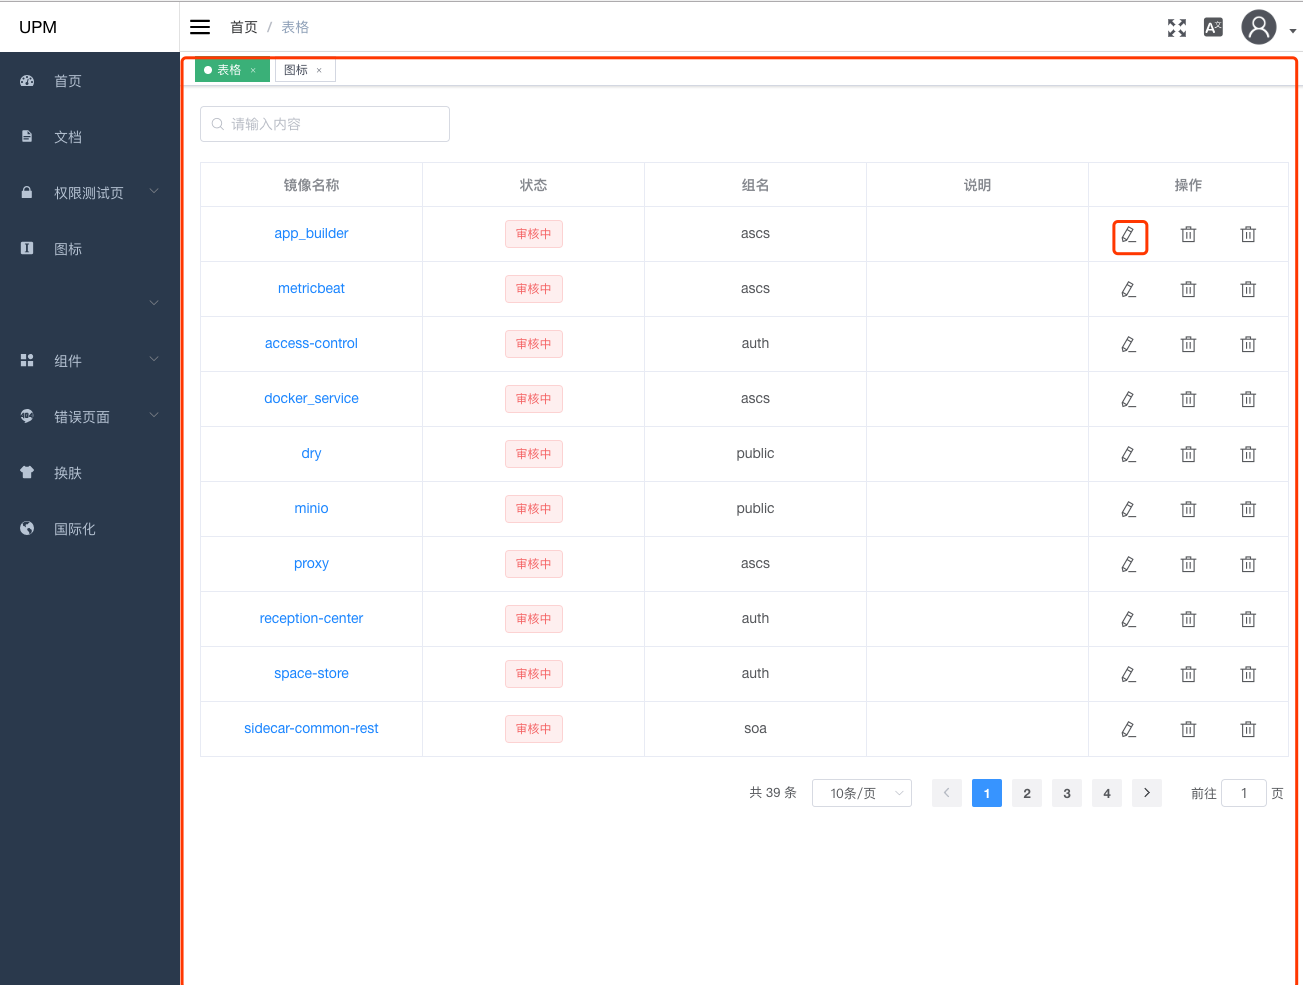1303x985 pixels.
Task: Click the rightmost trash icon in access-control row
Action: point(1248,344)
